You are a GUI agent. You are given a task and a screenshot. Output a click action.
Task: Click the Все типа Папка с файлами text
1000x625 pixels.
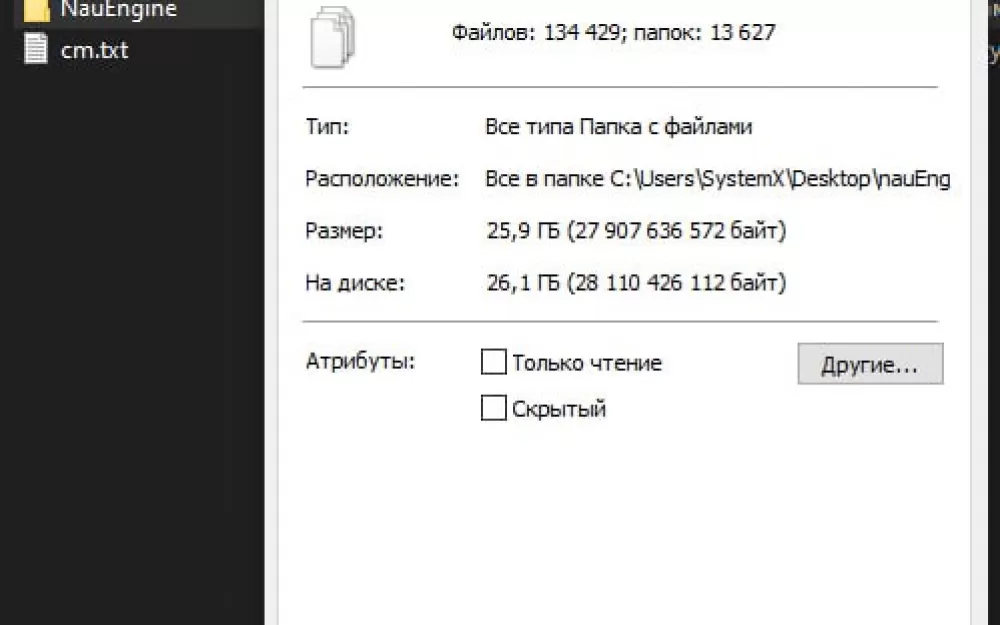[619, 126]
